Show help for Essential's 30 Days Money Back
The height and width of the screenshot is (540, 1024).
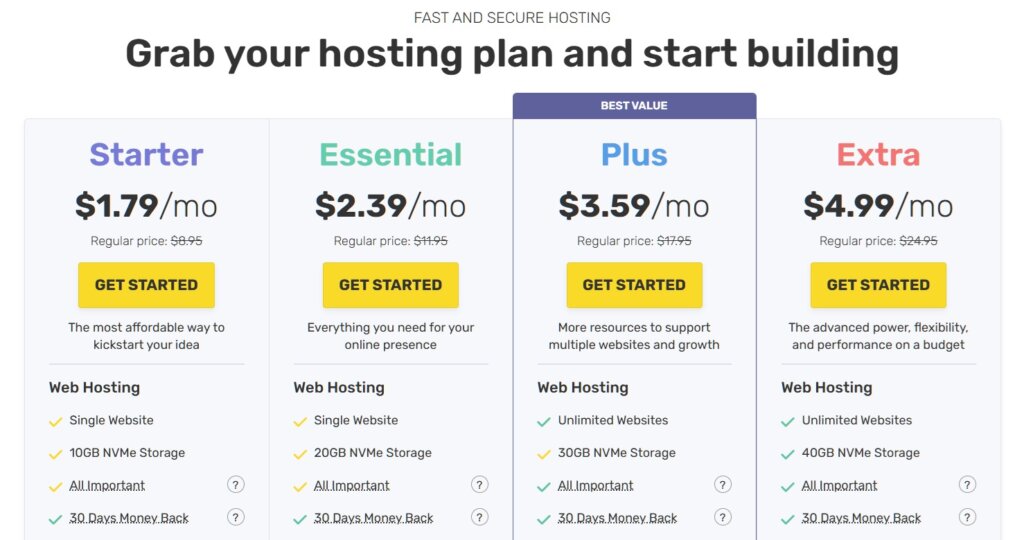pyautogui.click(x=480, y=517)
